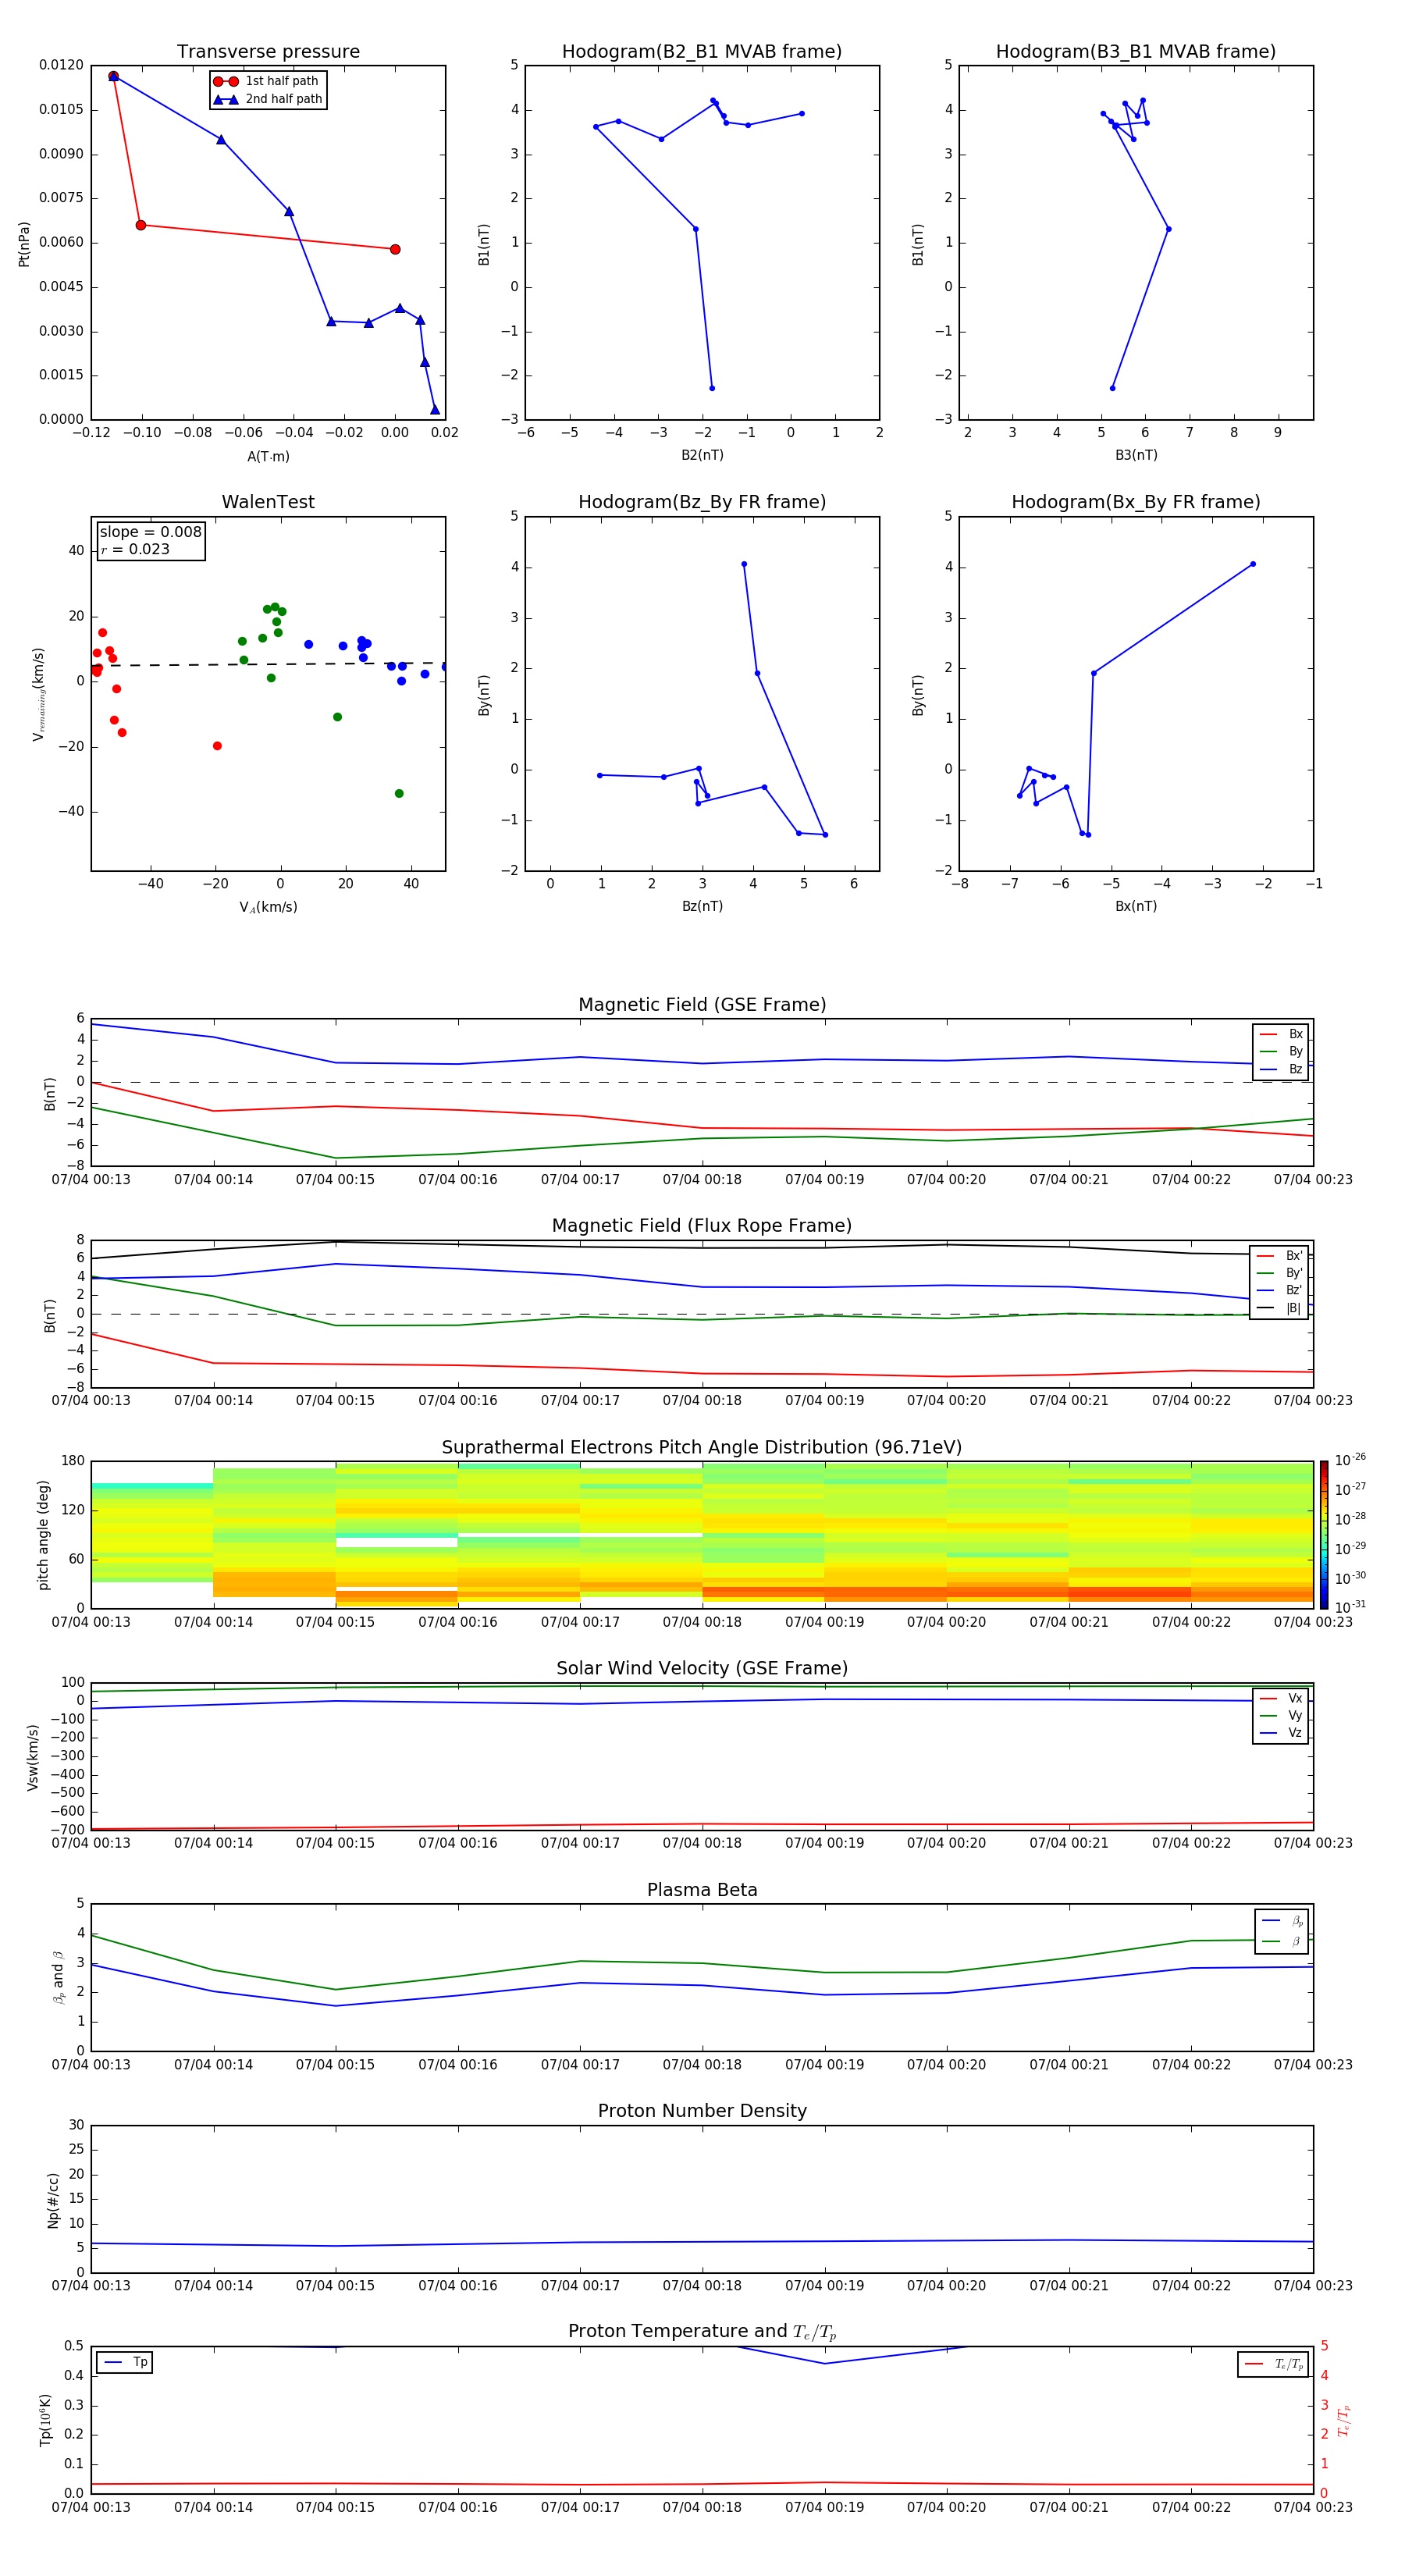Viewport: 1405px width, 2576px height.
Task: Click the colorbar's 10^-31 bottom label
Action: pos(1350,1607)
